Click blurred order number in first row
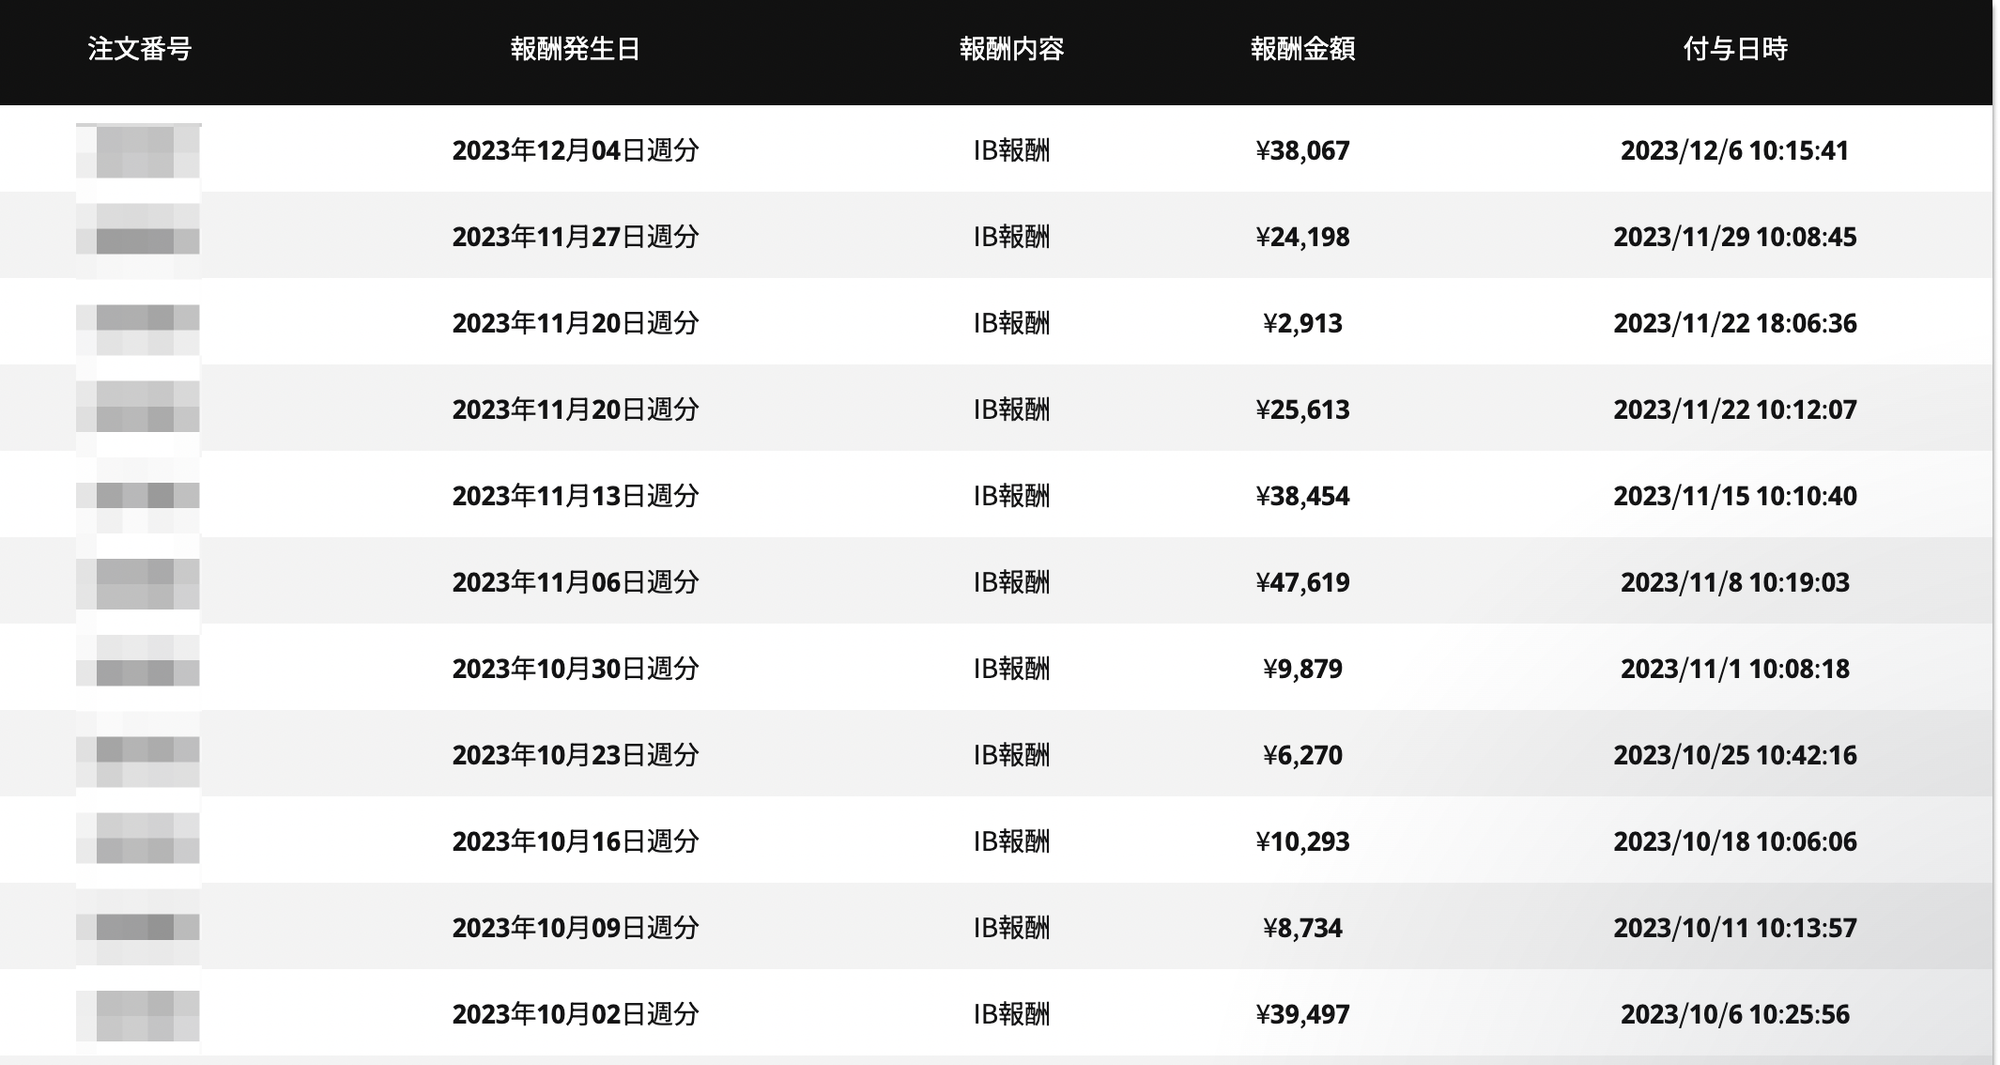Viewport: 2000px width, 1065px height. (x=139, y=151)
